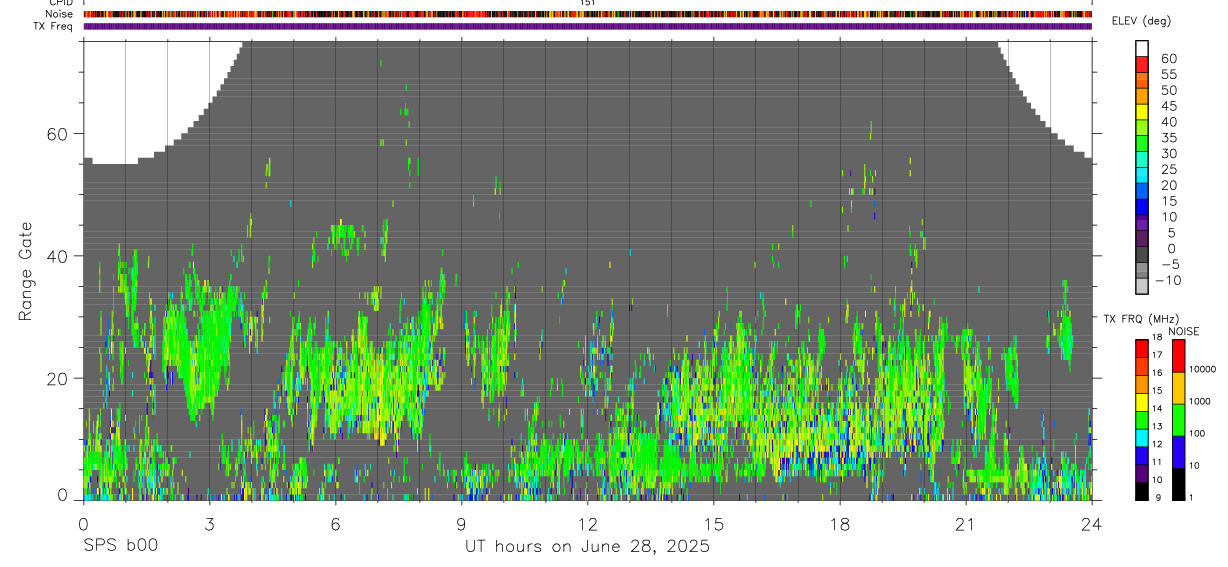
Task: Click the '24' tick label on the UT hours axis
Action: 1092,524
